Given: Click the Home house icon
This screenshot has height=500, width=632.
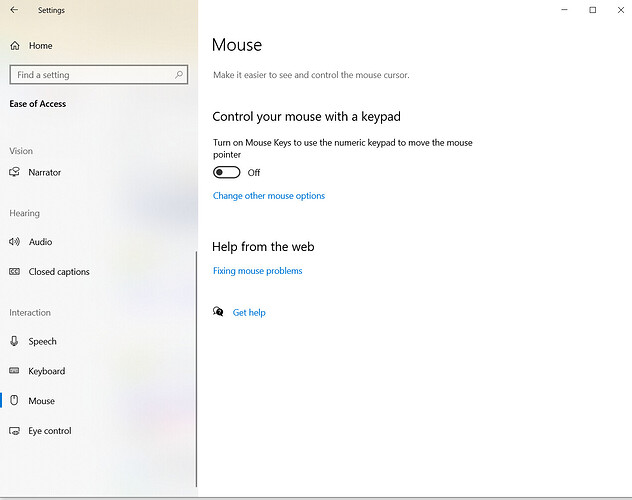Looking at the screenshot, I should (15, 46).
